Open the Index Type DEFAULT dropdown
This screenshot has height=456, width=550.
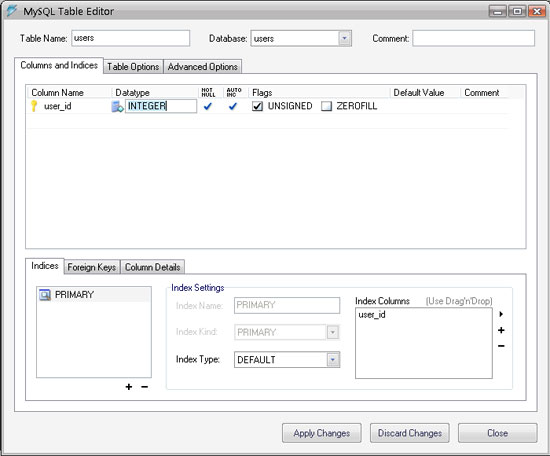click(x=333, y=360)
